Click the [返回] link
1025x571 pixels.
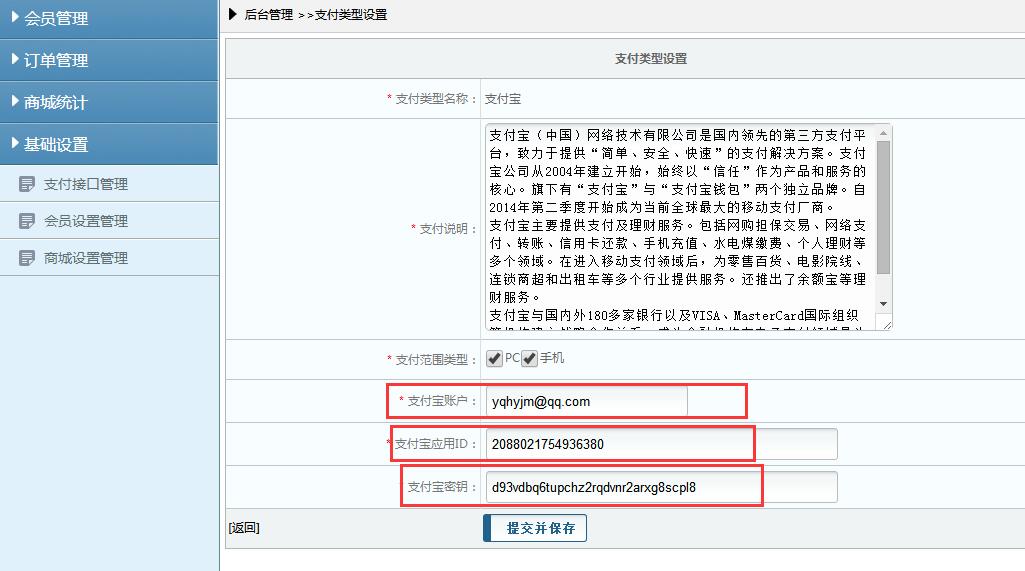pos(243,528)
